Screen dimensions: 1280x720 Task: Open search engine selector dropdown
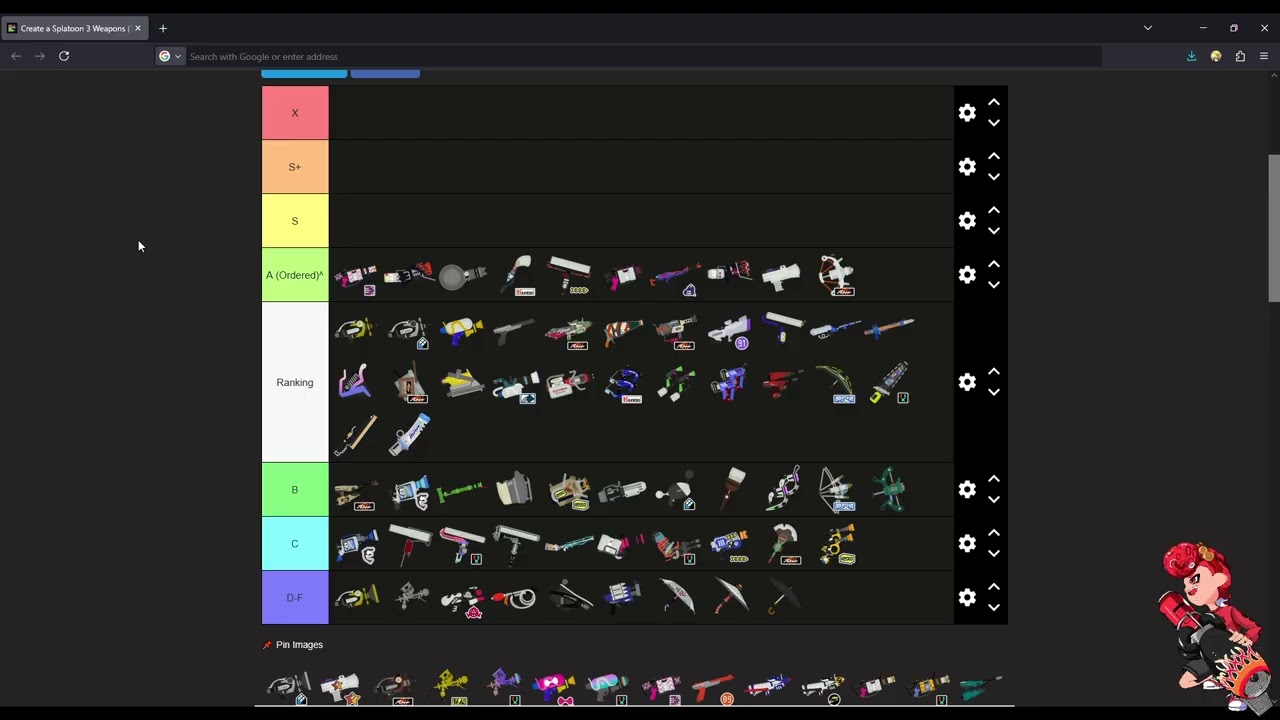(x=170, y=56)
